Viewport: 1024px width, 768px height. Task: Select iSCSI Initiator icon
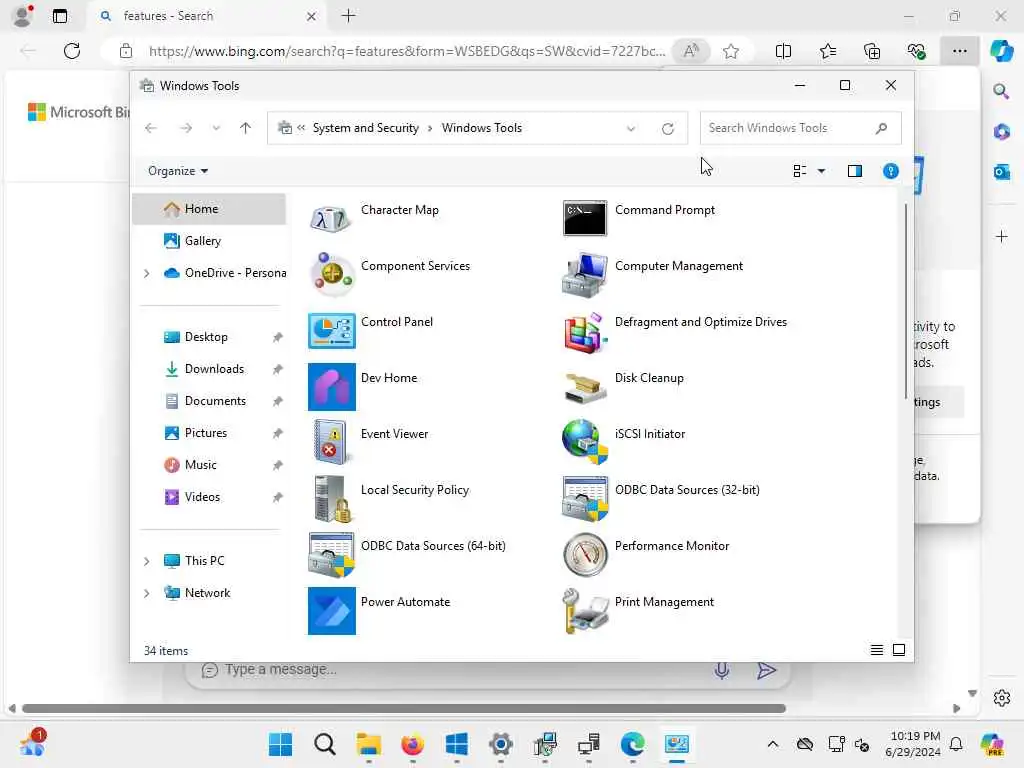(584, 442)
